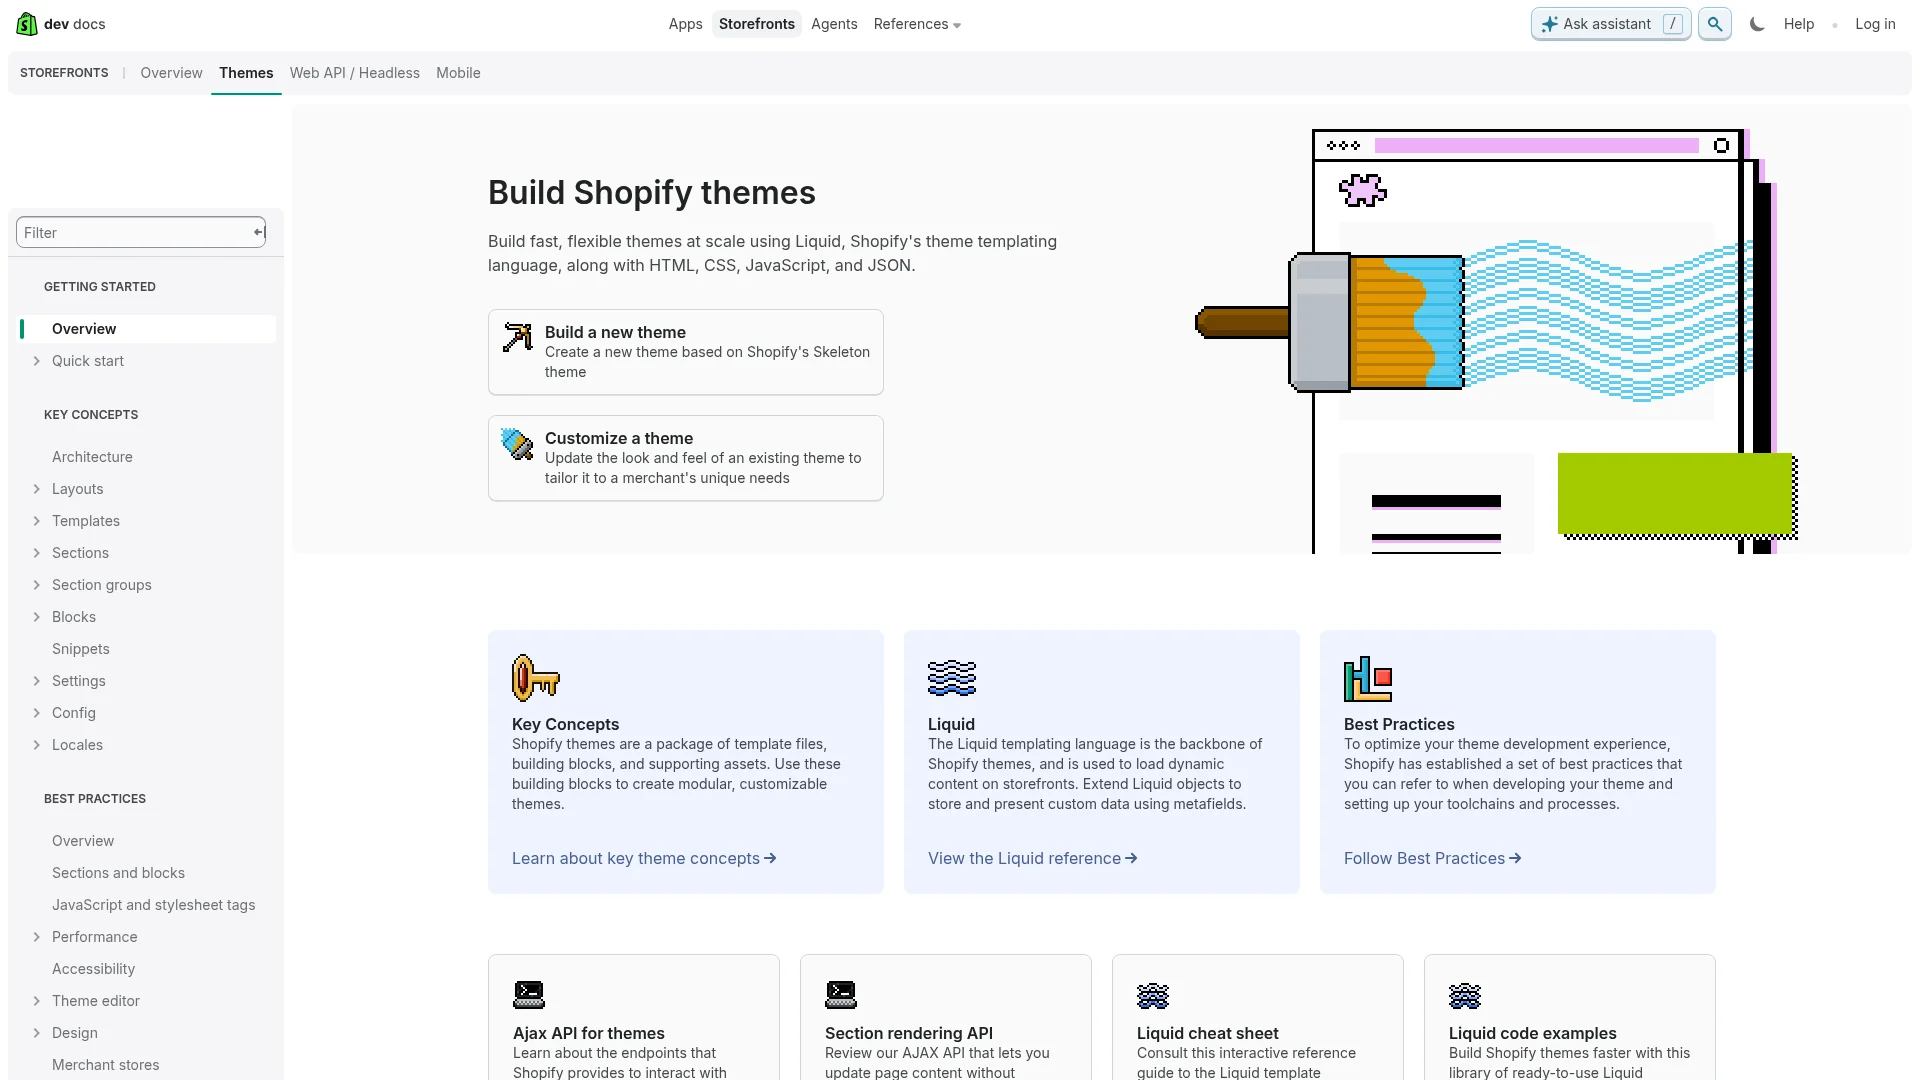Click the Liquid code examples title

pyautogui.click(x=1533, y=1033)
